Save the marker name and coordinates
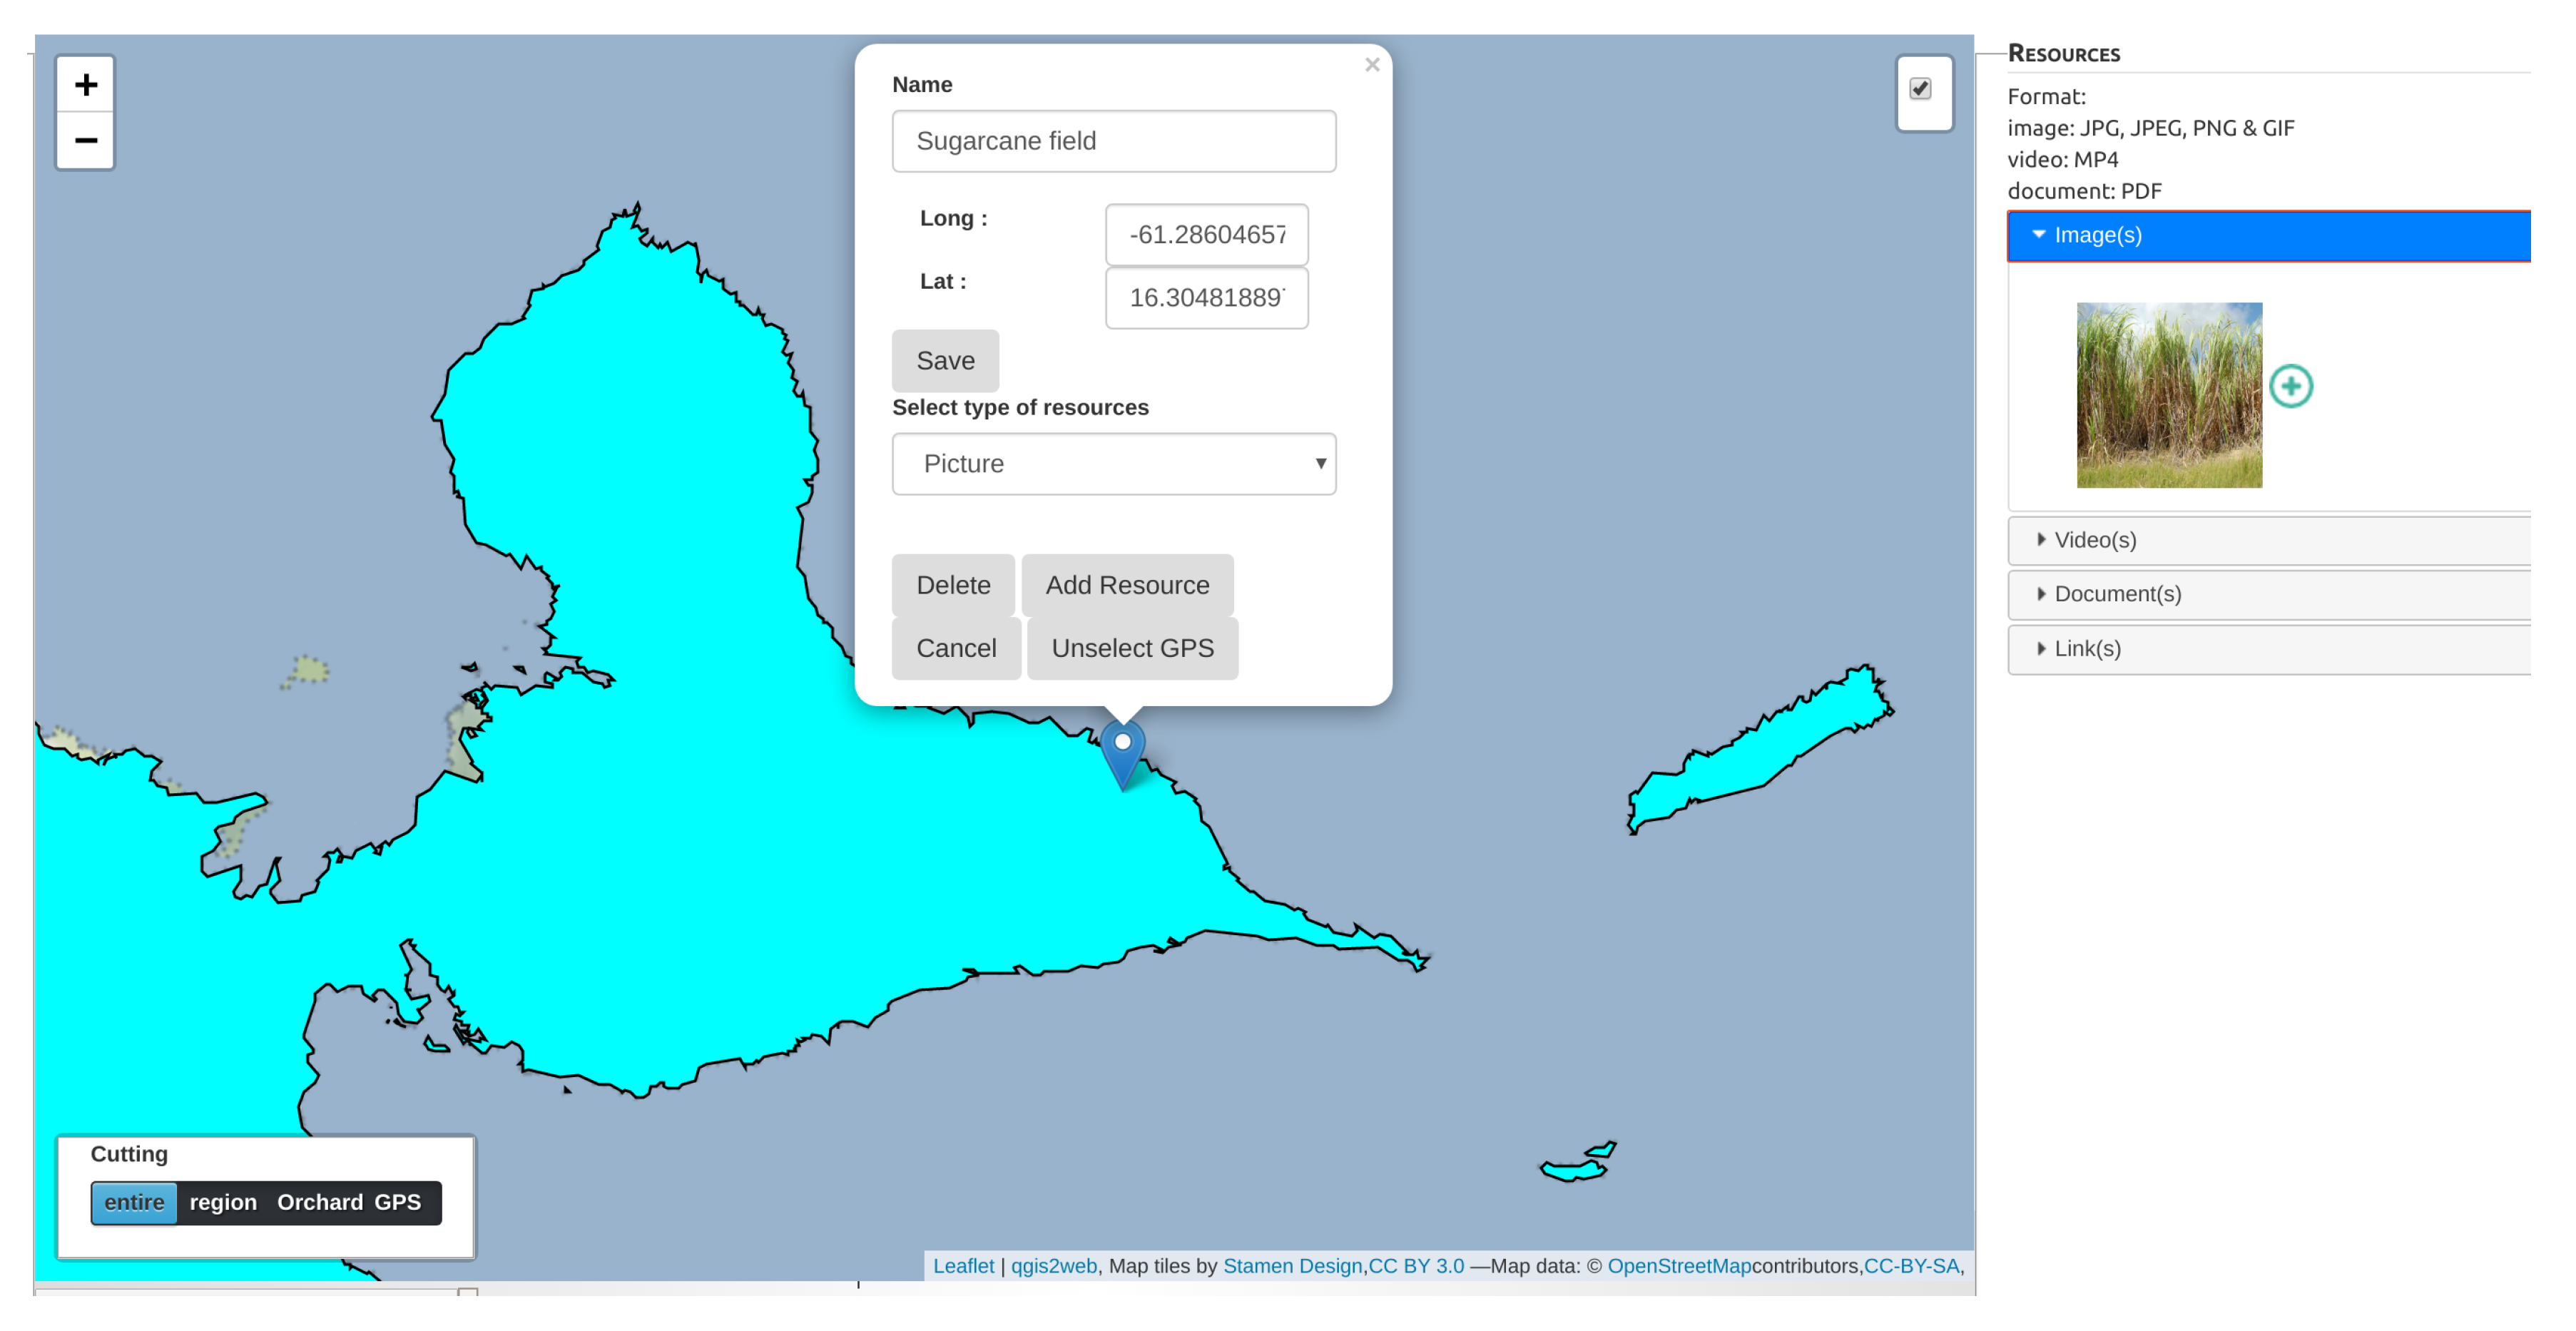The height and width of the screenshot is (1331, 2576). [x=945, y=361]
